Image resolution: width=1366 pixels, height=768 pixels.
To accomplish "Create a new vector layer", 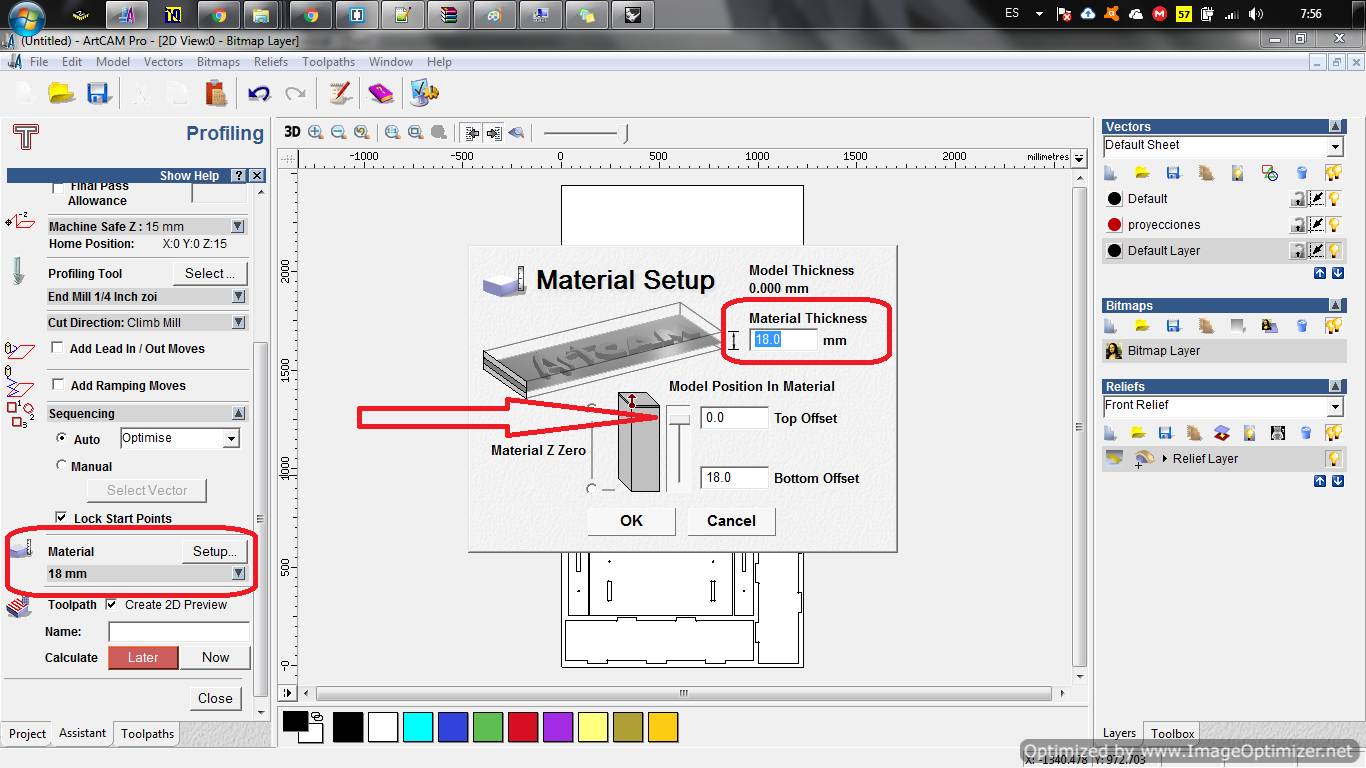I will pos(1111,173).
